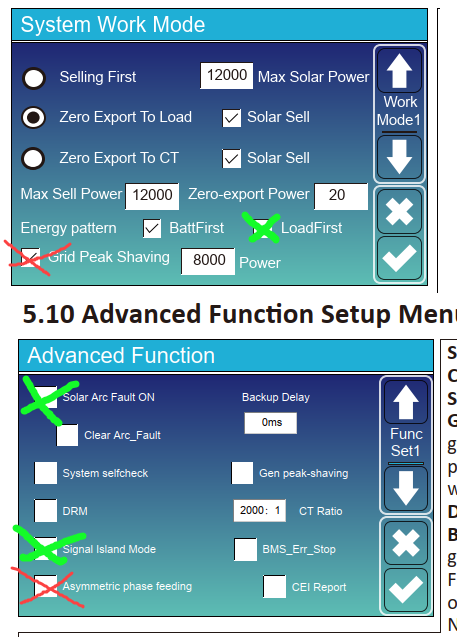The width and height of the screenshot is (457, 637).
Task: Cancel Advanced Function with the X icon
Action: pos(406,543)
